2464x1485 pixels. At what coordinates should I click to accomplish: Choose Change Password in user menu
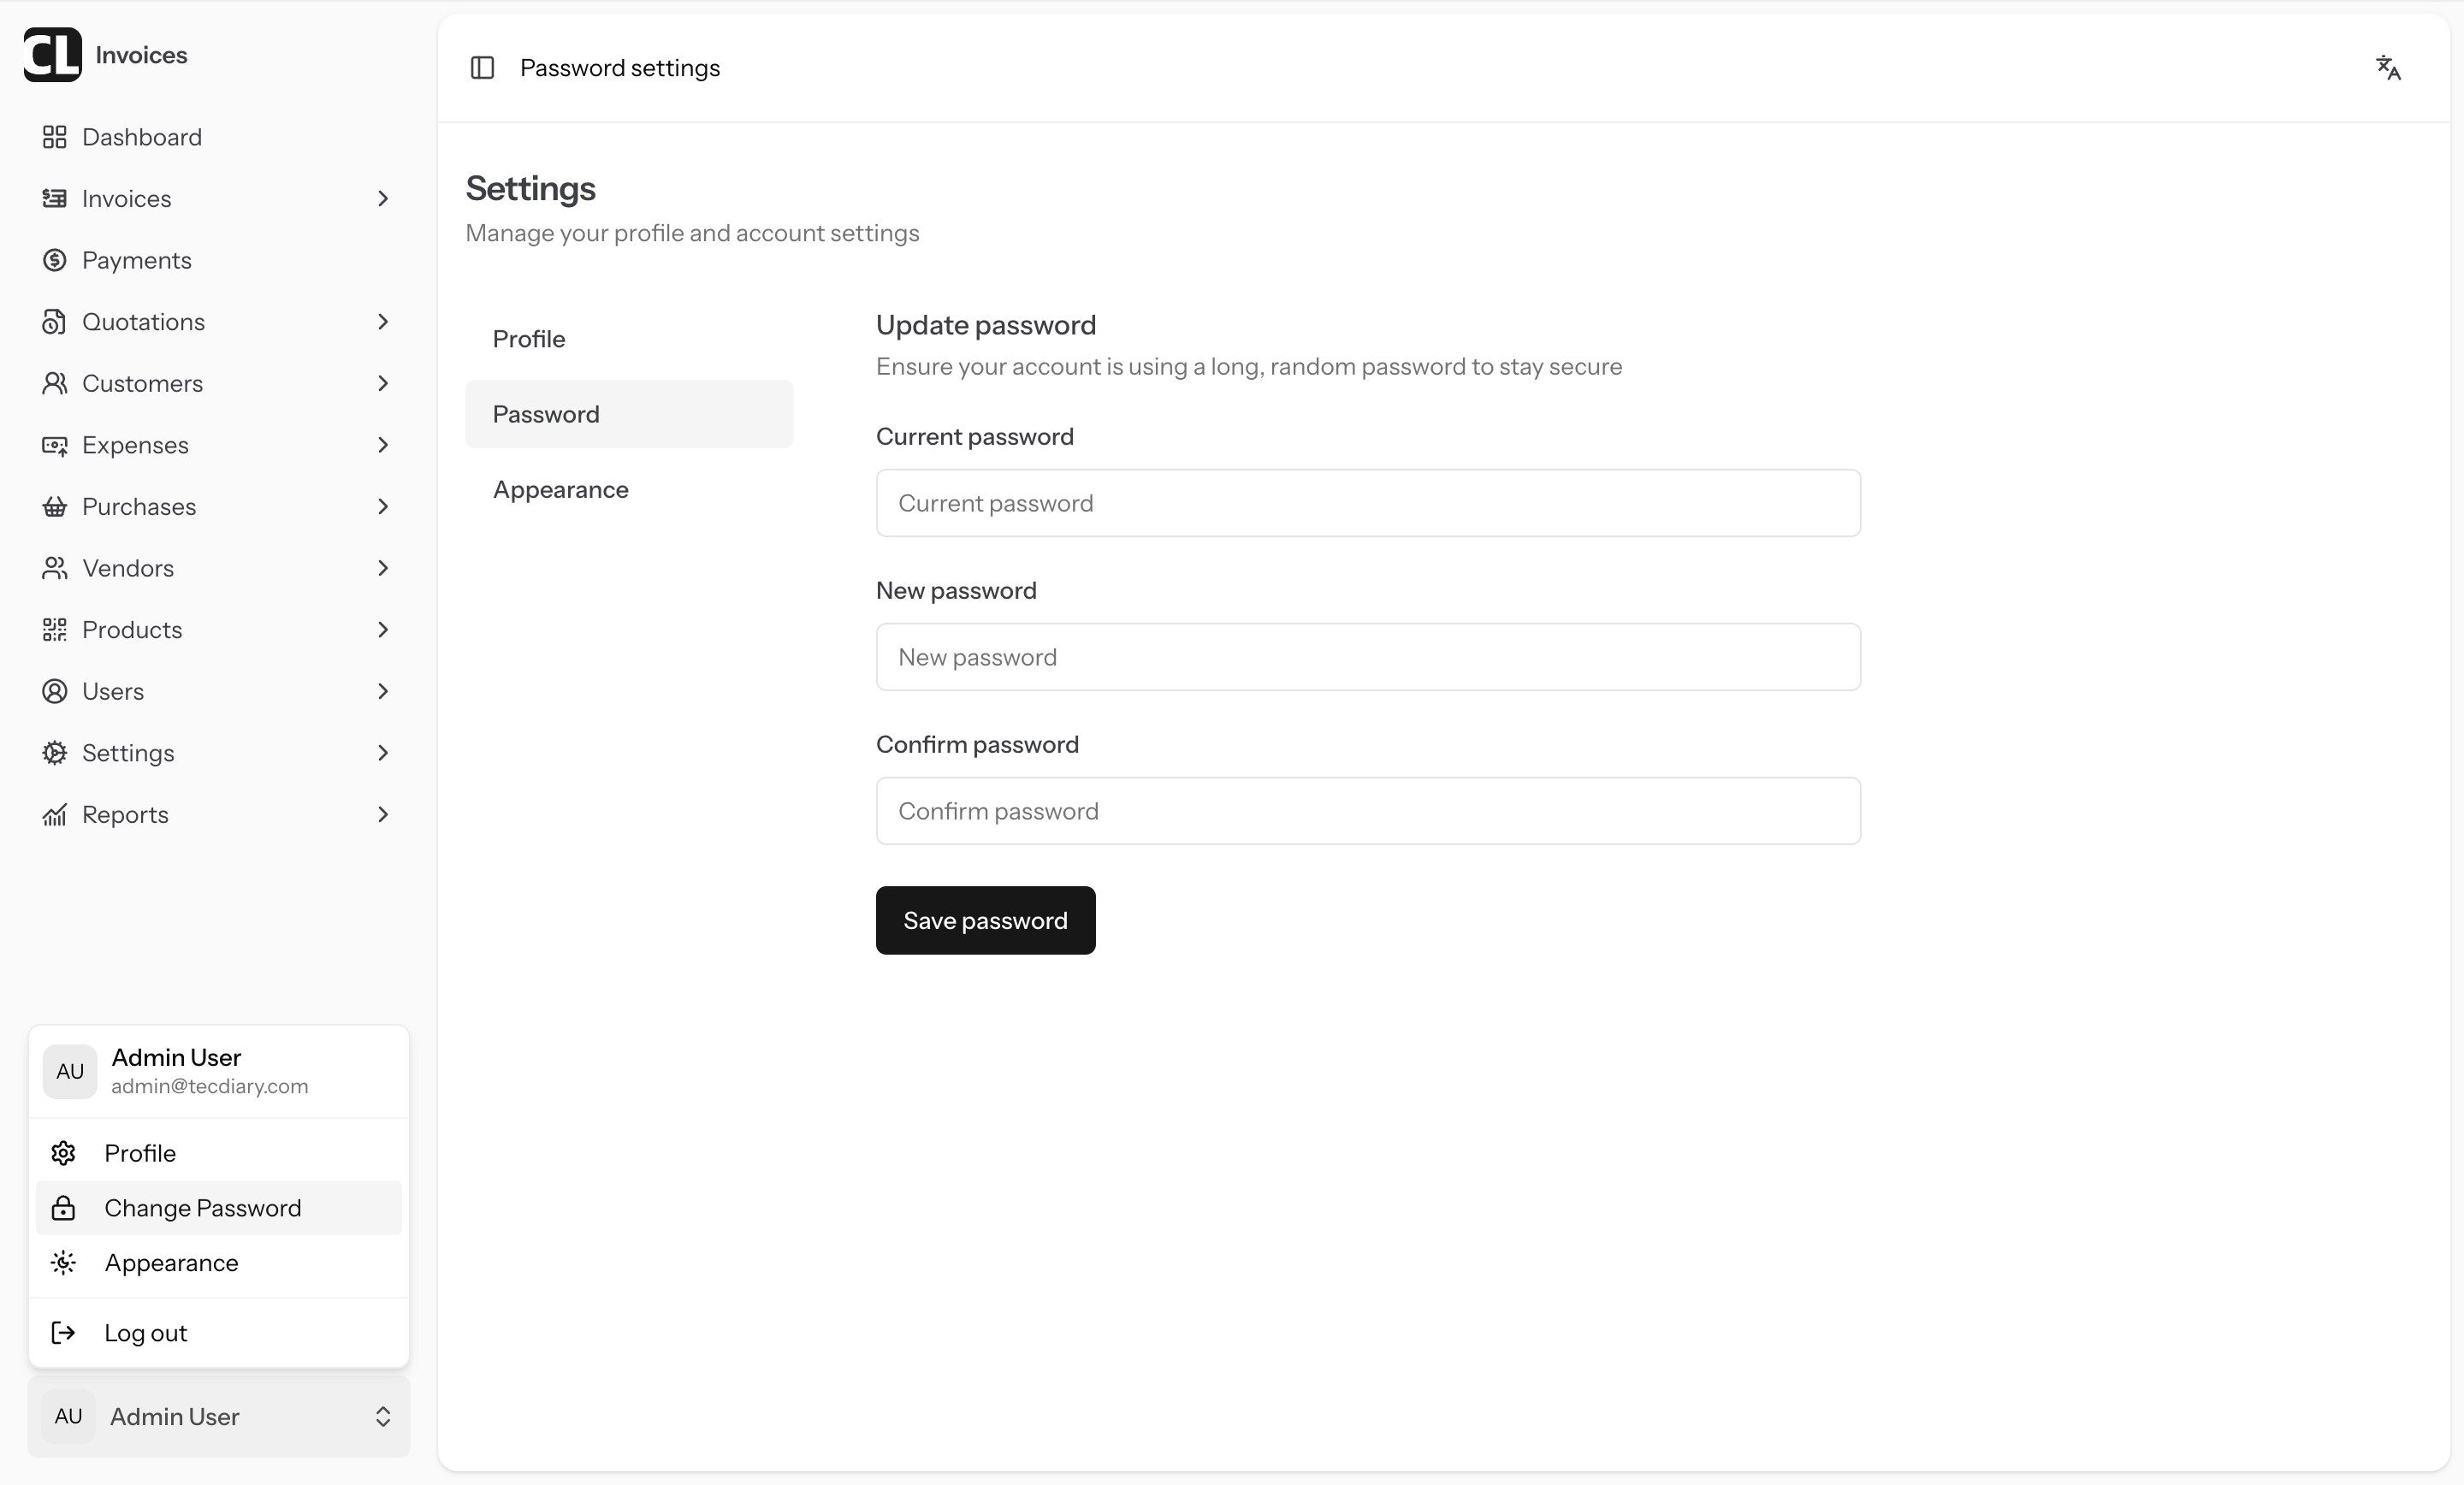pos(219,1208)
